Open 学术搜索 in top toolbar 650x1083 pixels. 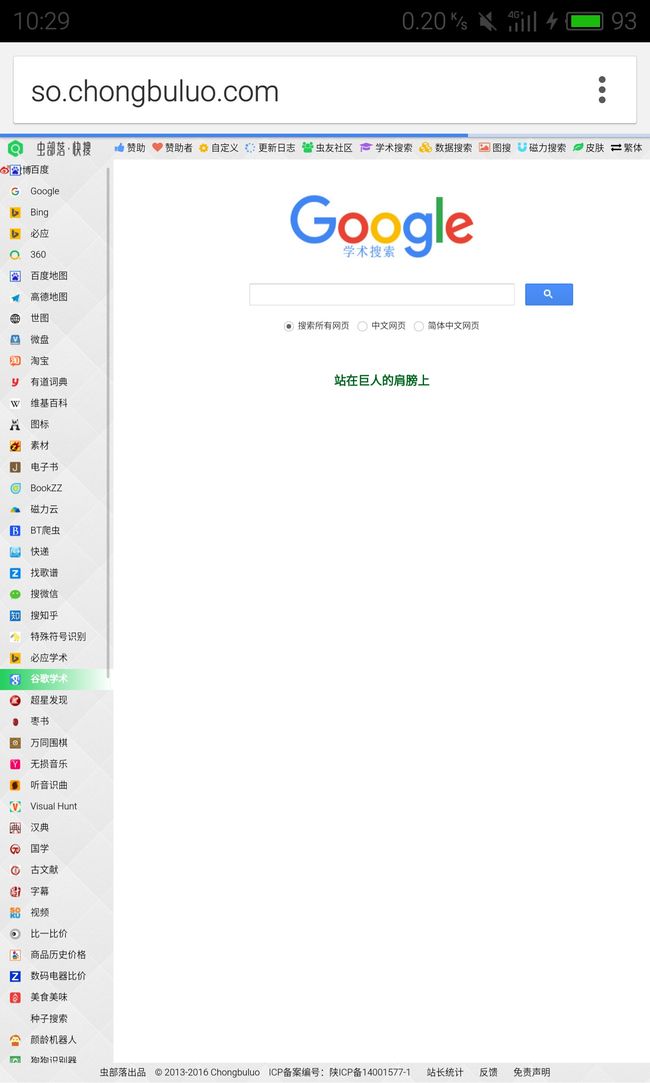(386, 148)
